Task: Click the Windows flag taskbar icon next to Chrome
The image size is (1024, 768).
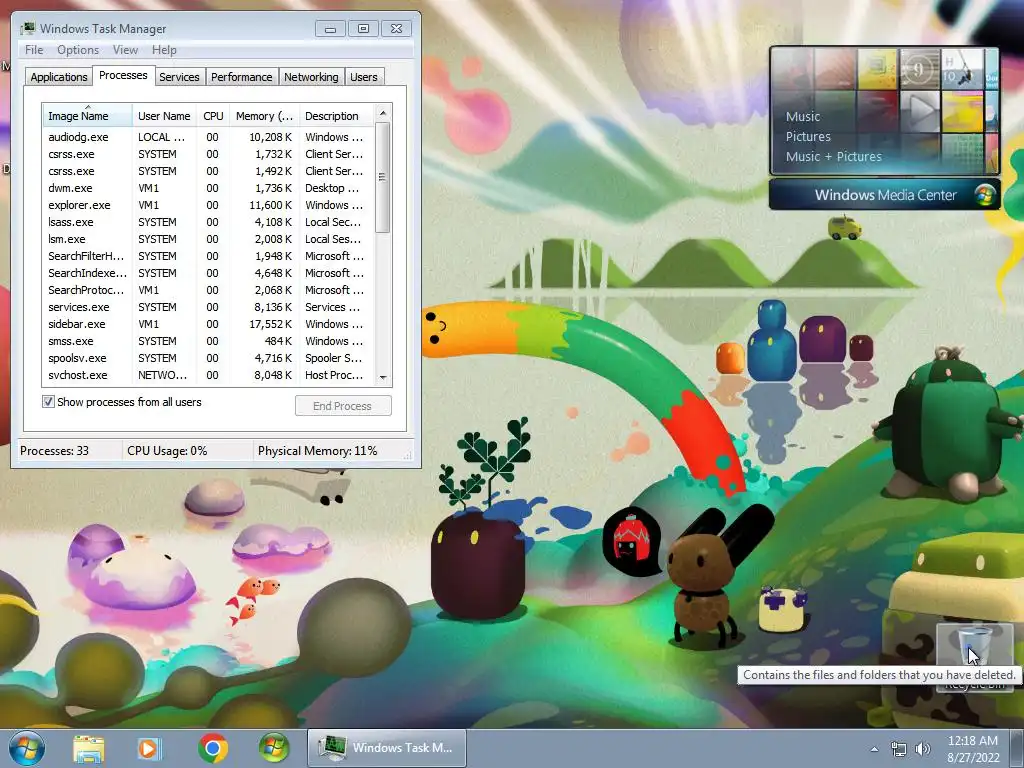Action: [274, 748]
